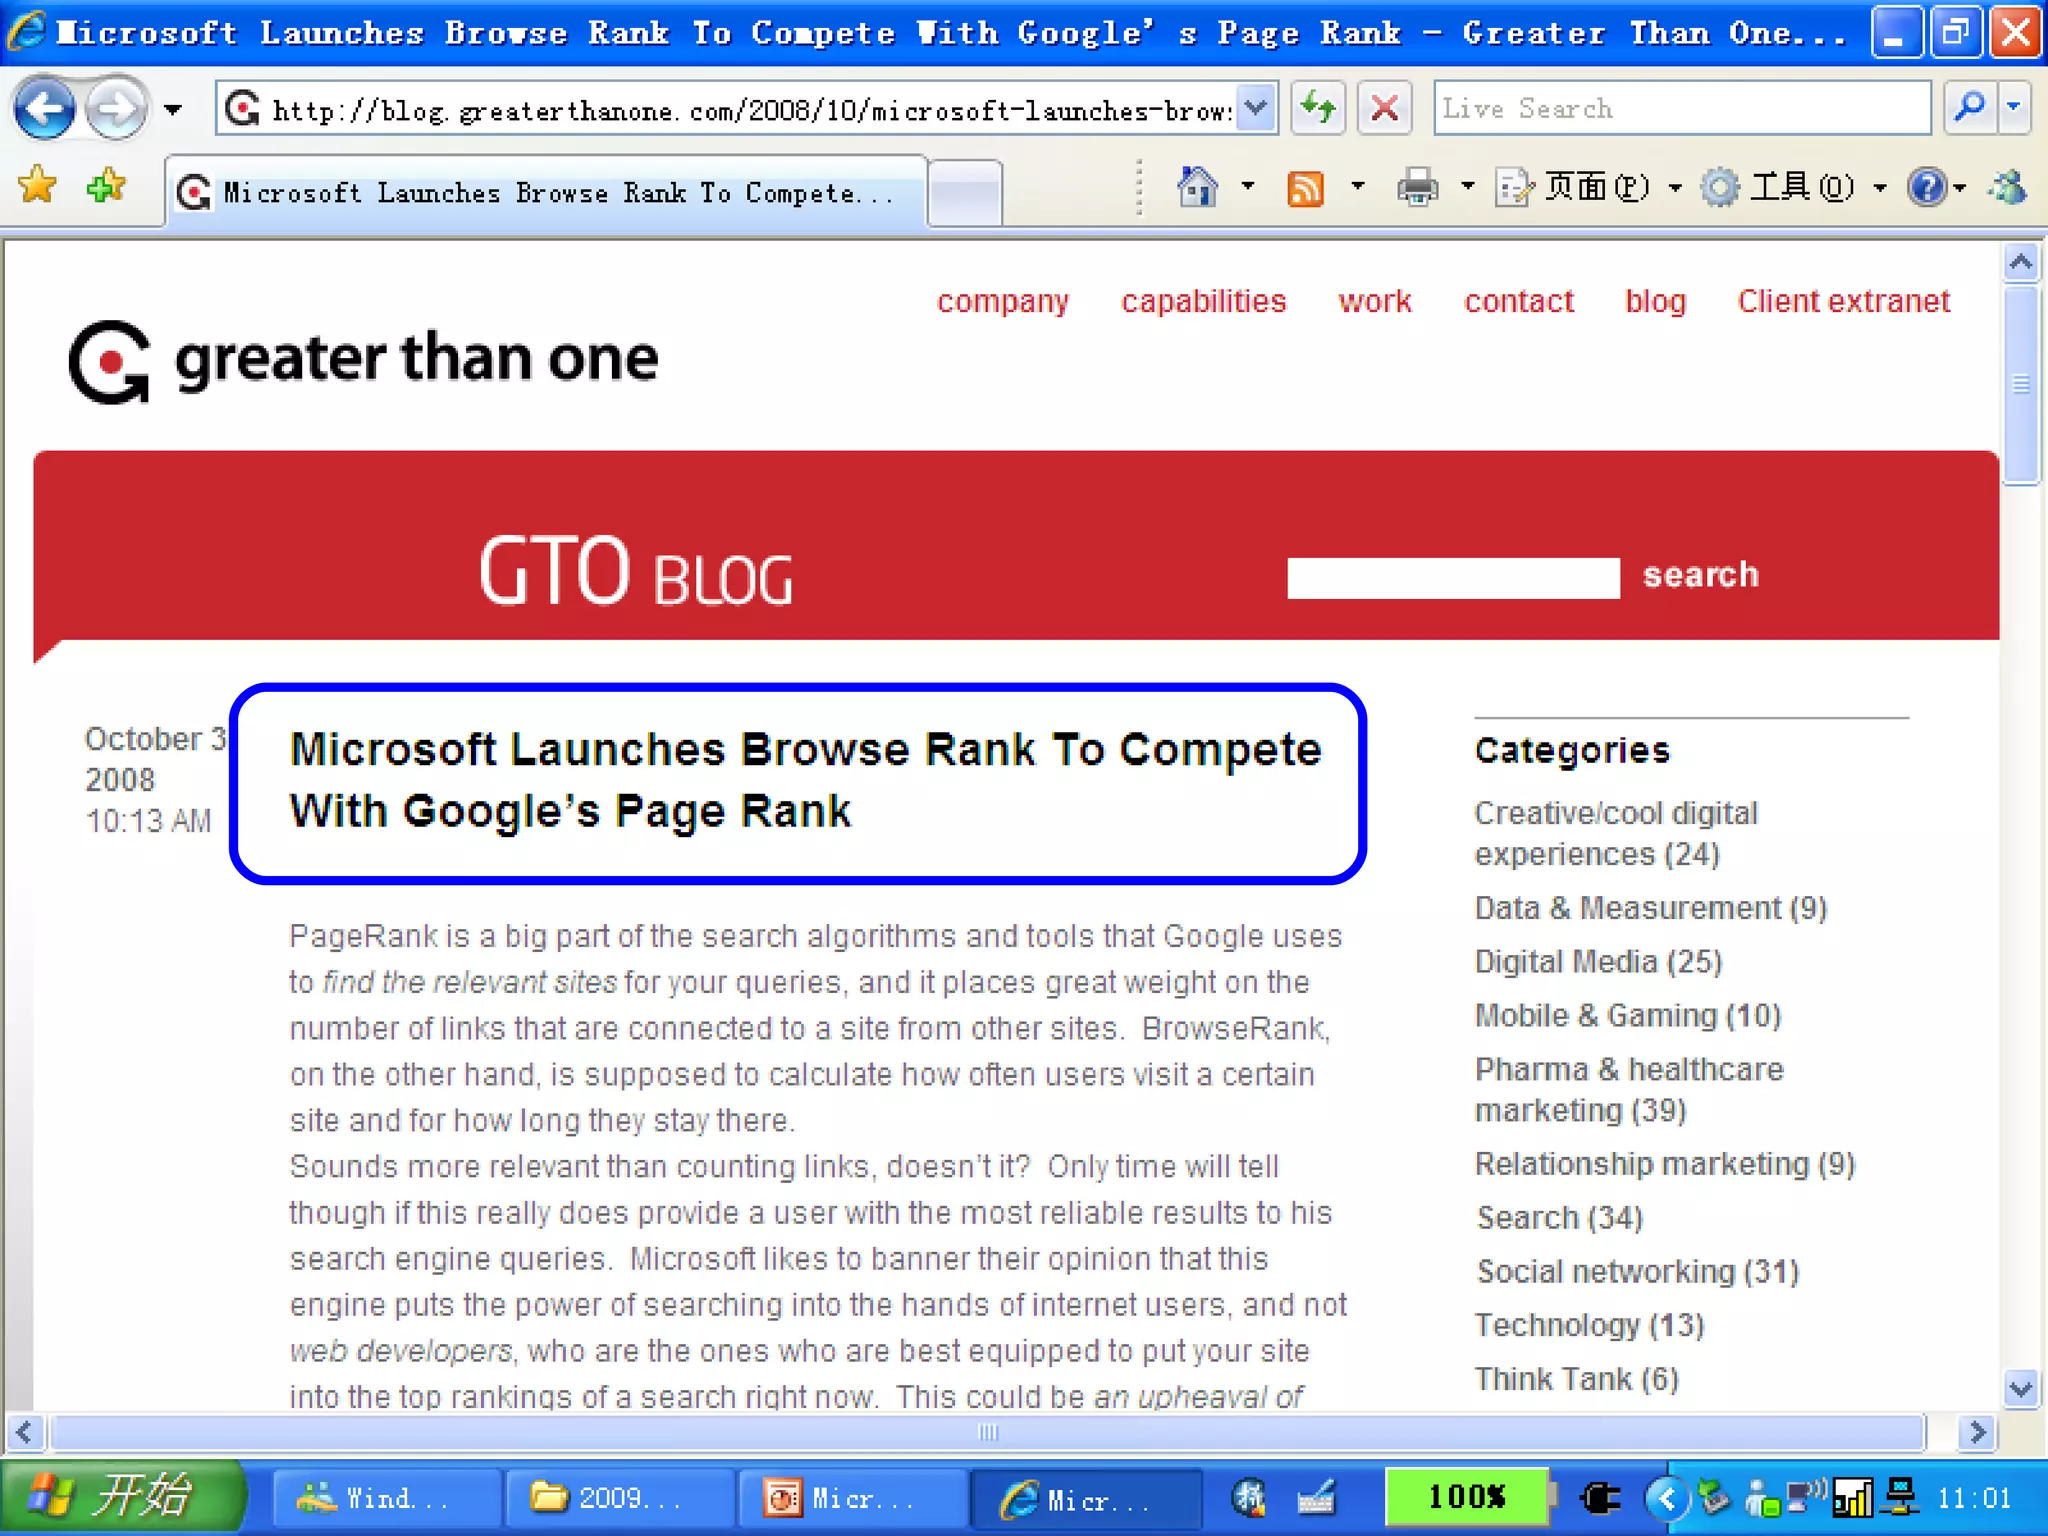
Task: Open the search provider dropdown arrow
Action: tap(2014, 108)
